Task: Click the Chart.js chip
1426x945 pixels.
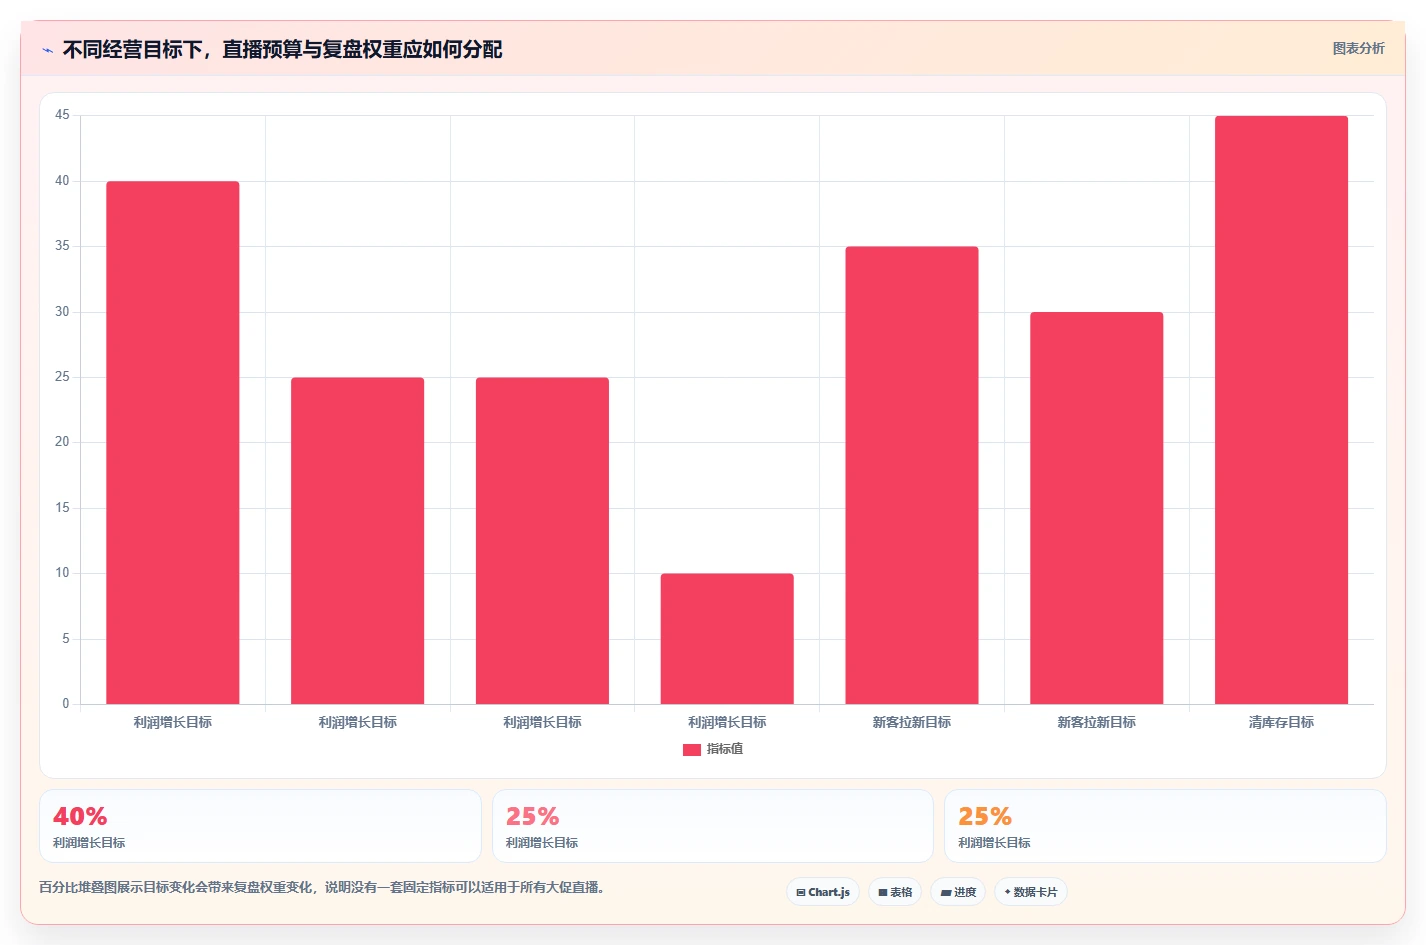Action: coord(823,892)
